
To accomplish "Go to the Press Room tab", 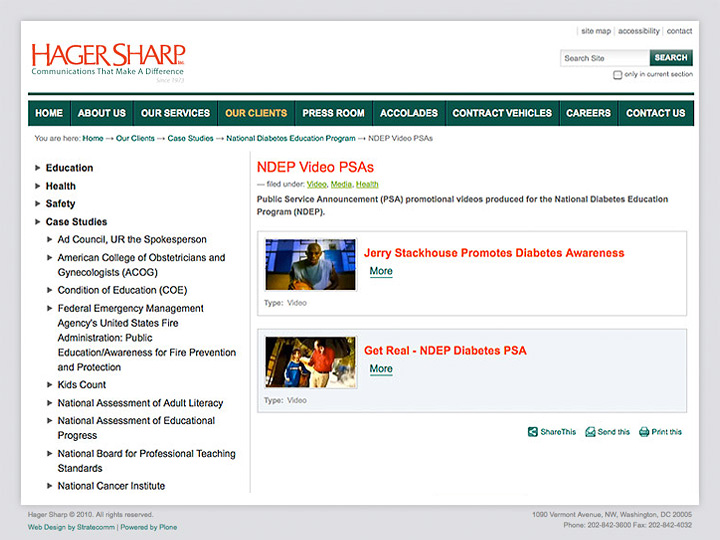I will [333, 113].
